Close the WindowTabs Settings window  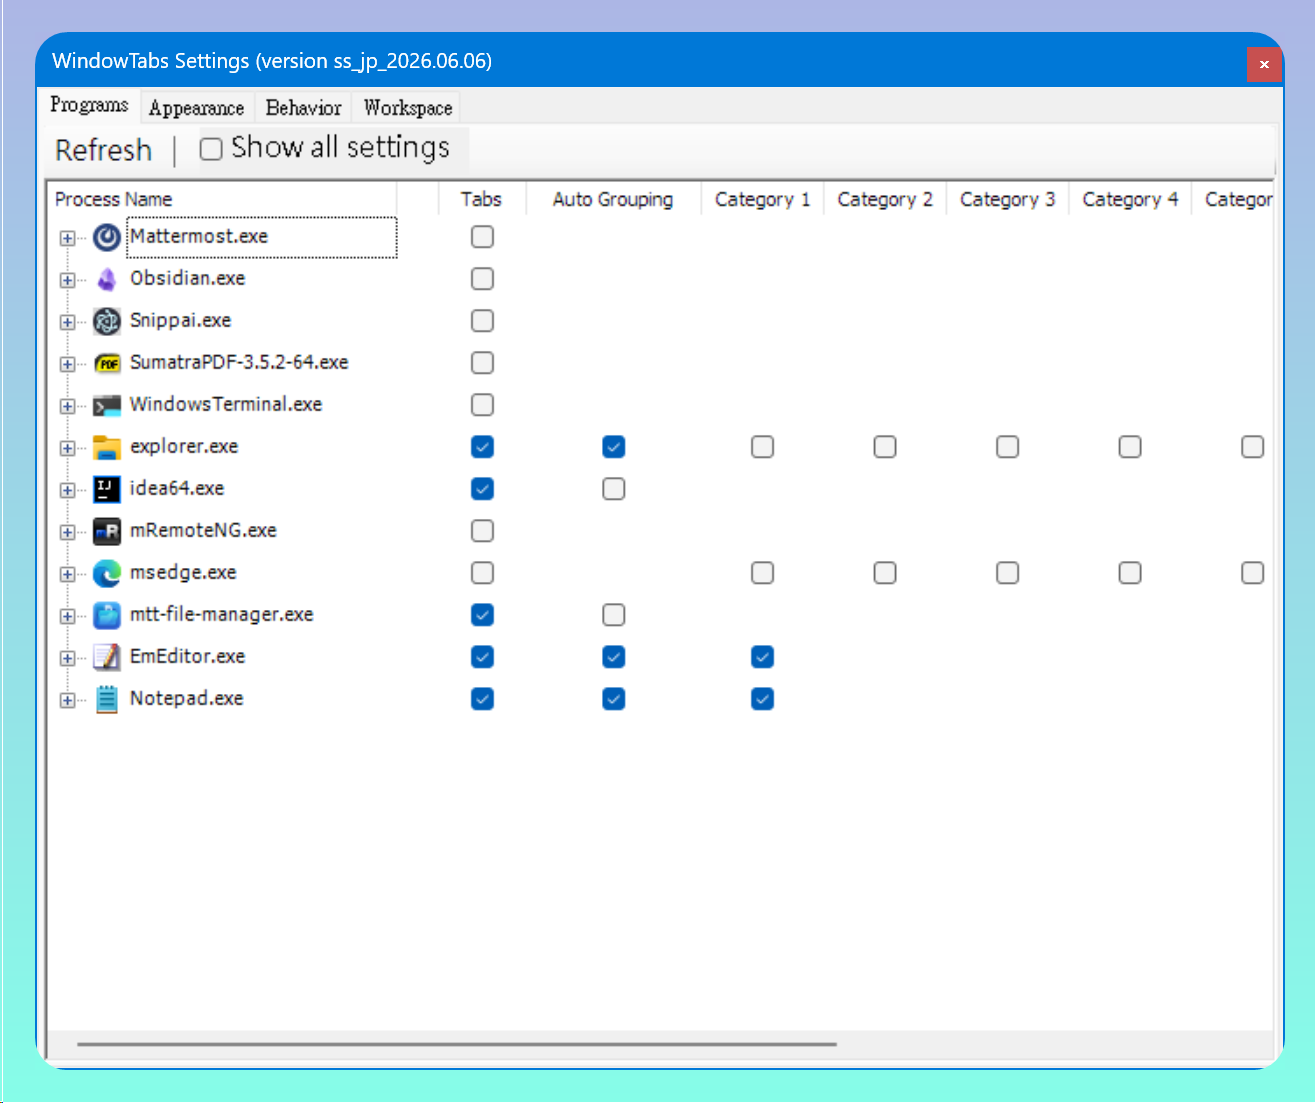(x=1264, y=64)
